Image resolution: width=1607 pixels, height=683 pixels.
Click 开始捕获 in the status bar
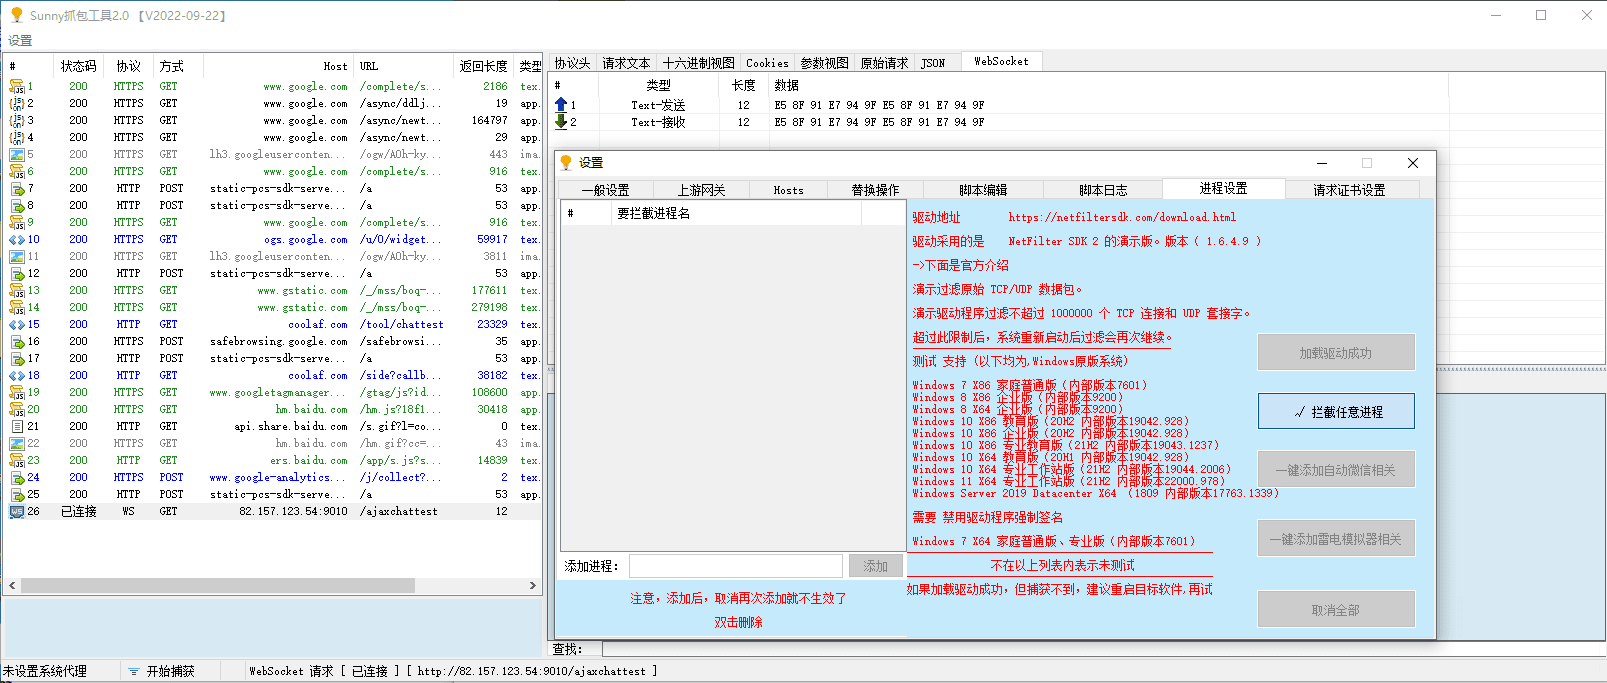pyautogui.click(x=170, y=672)
